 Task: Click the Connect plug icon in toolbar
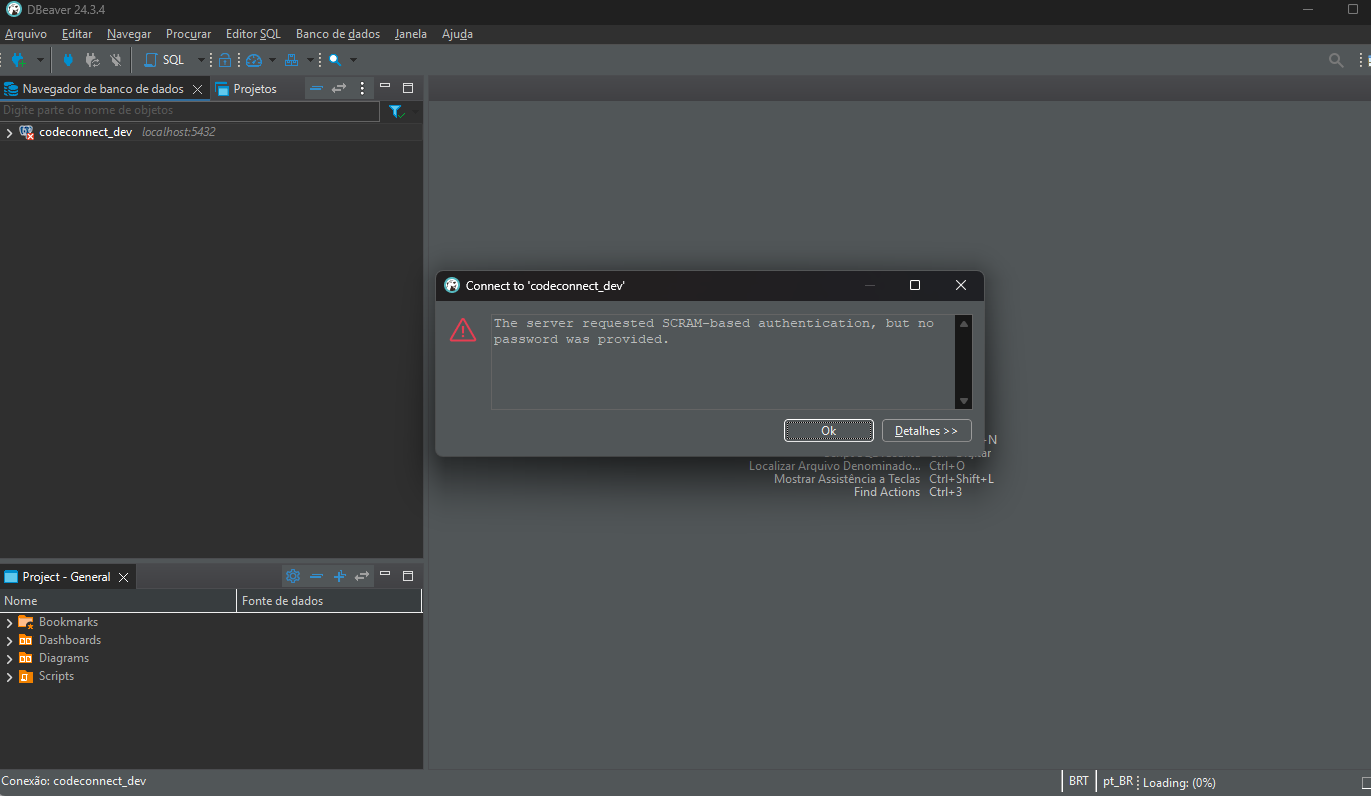coord(68,60)
